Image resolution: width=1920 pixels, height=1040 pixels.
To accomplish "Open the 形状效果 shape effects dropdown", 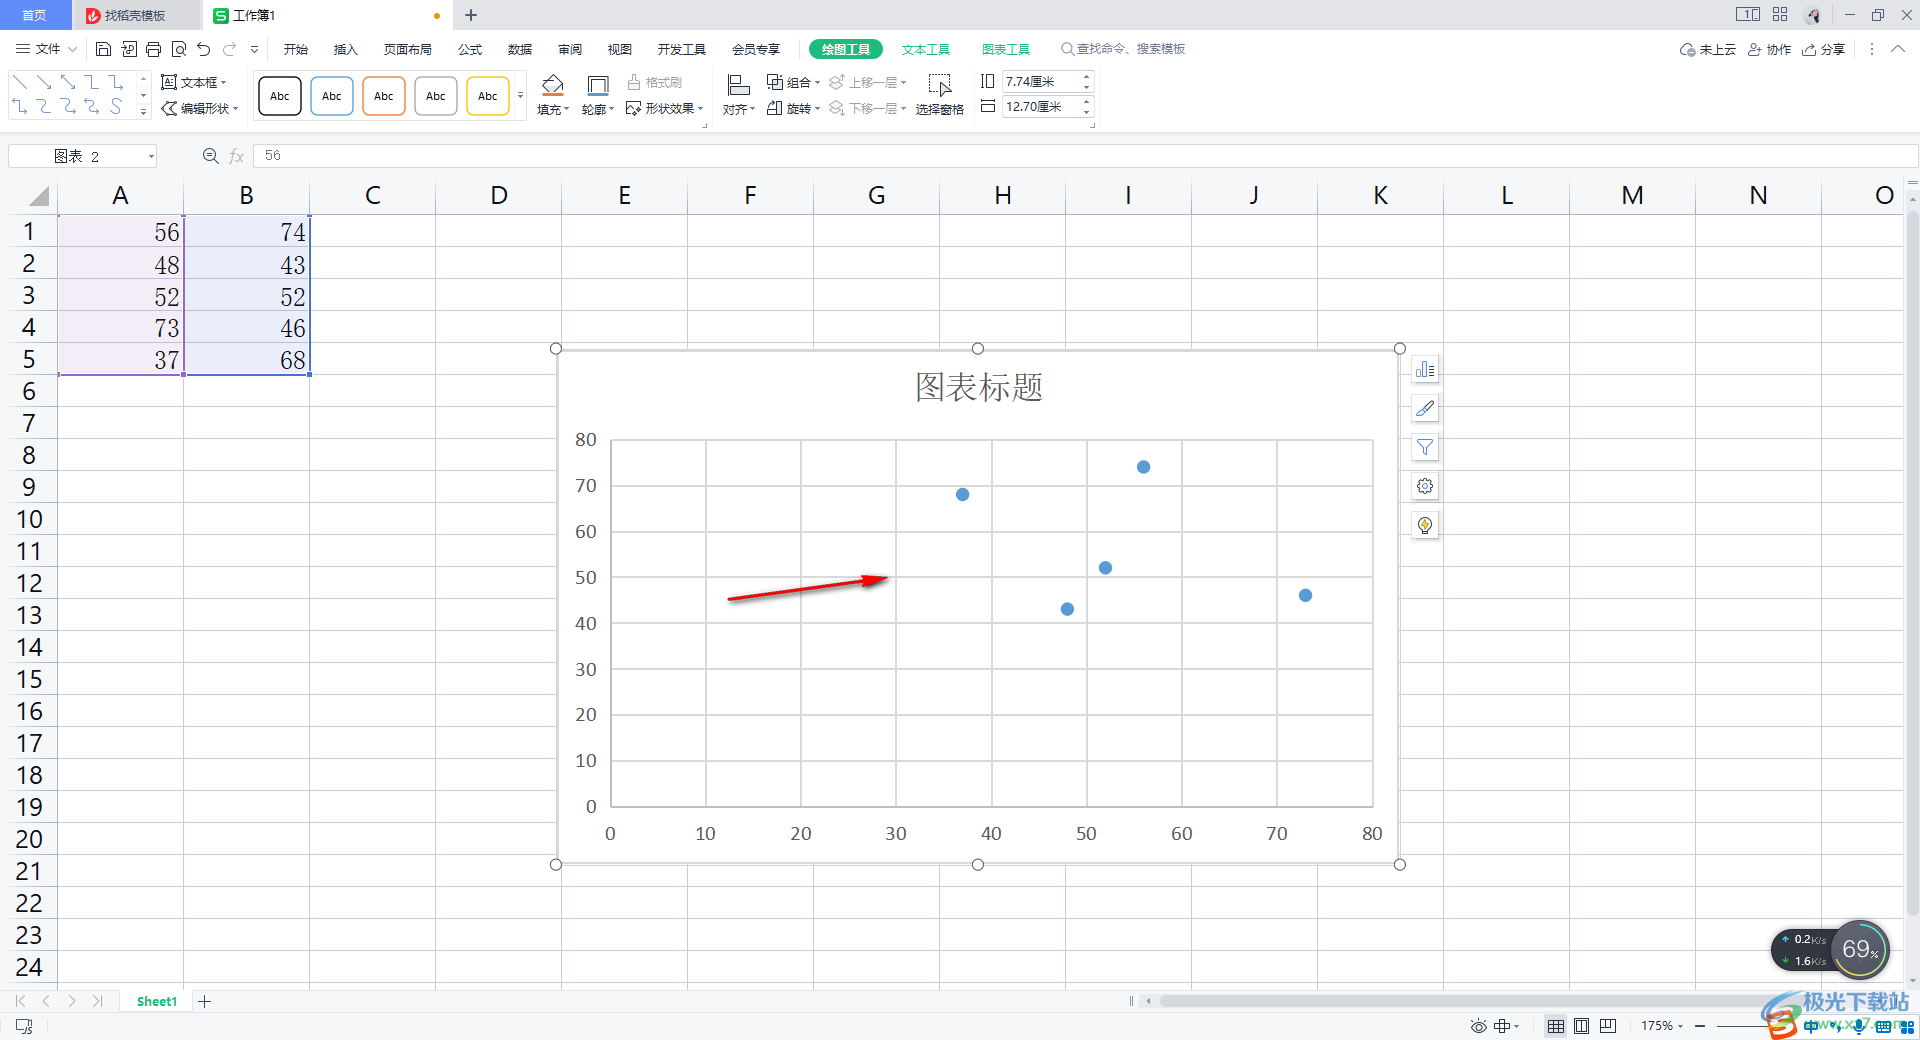I will 665,108.
